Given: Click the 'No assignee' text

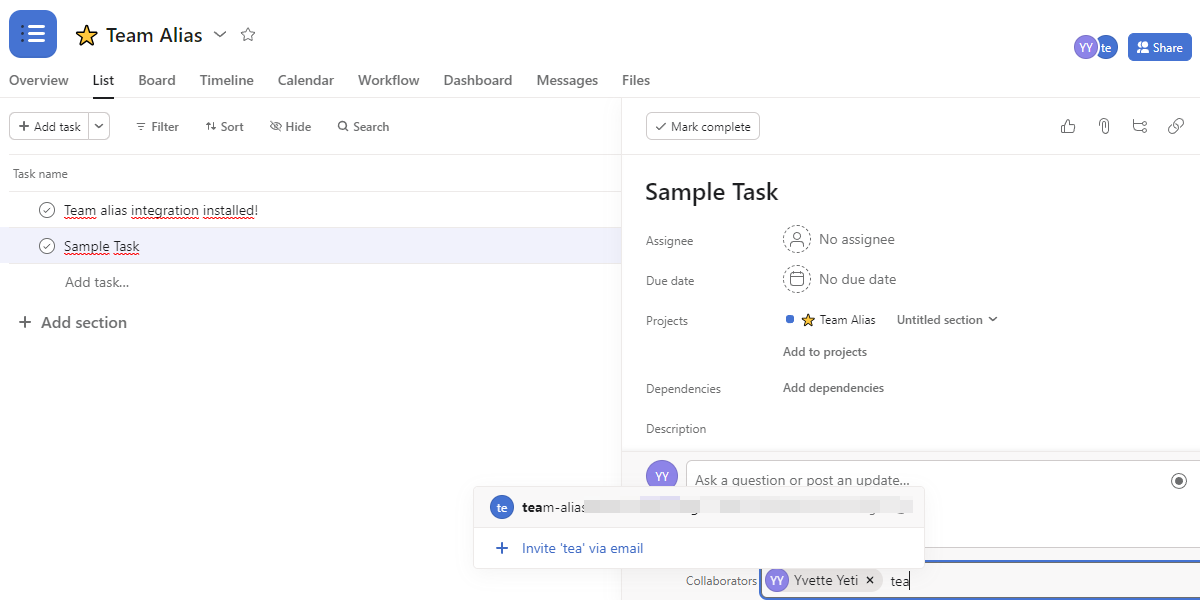Looking at the screenshot, I should 857,239.
